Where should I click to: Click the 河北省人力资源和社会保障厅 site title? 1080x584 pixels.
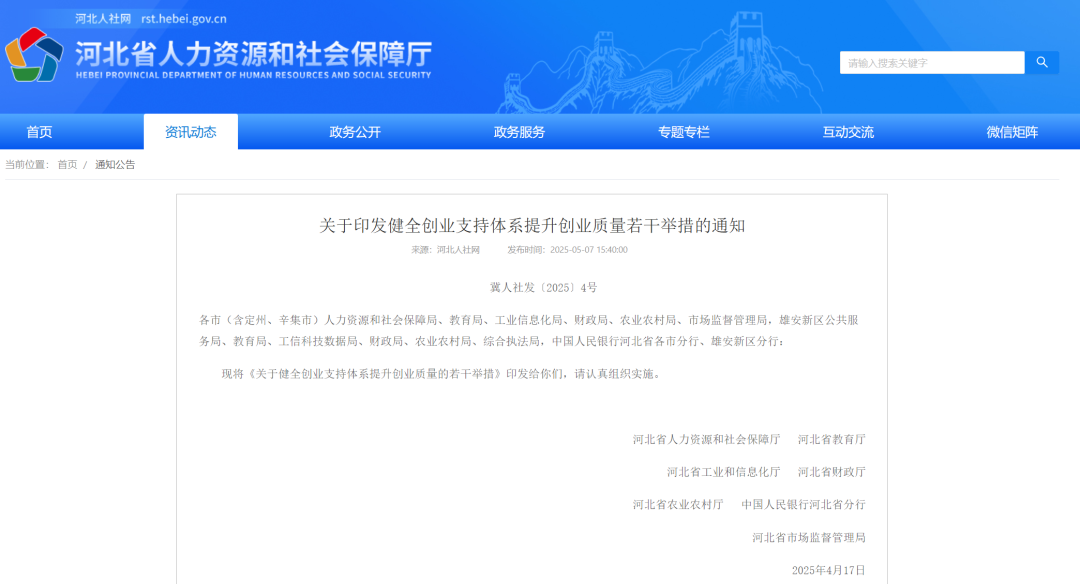pos(253,54)
